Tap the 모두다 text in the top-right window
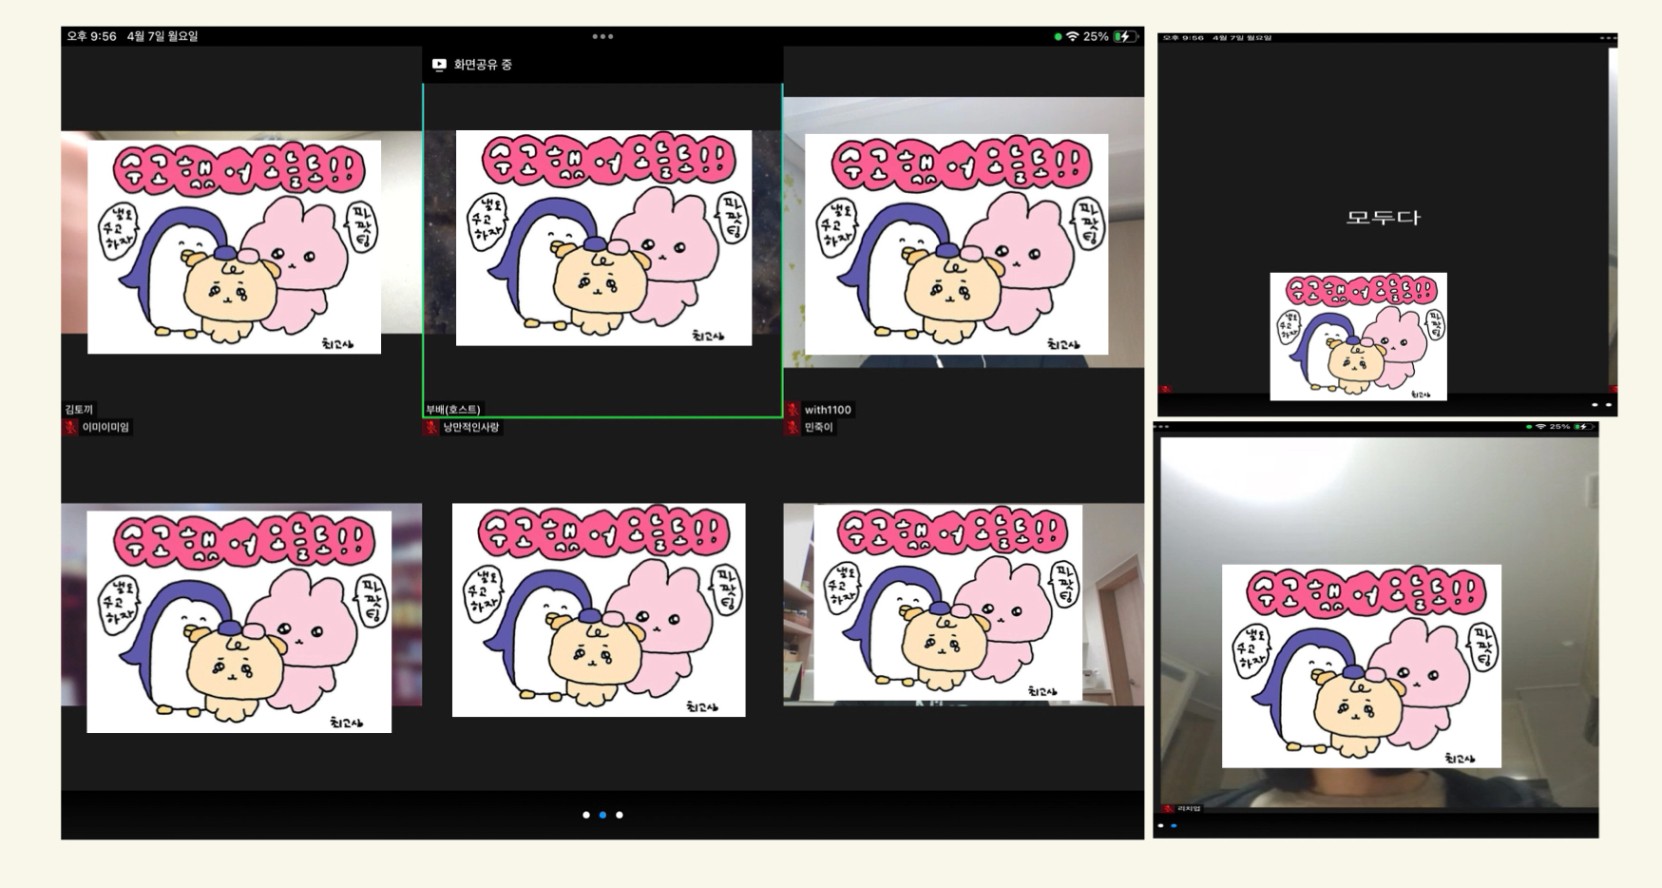 1383,217
